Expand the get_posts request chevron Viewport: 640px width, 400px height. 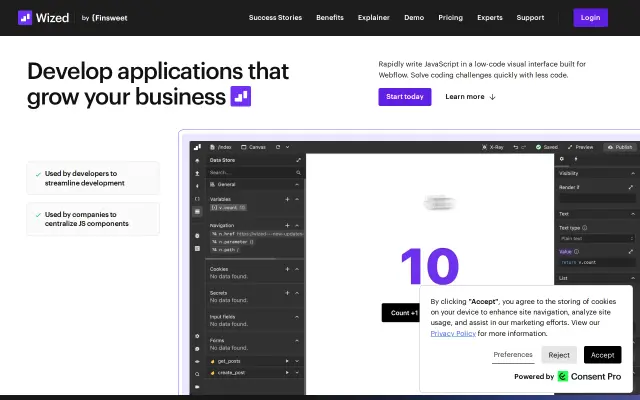coord(297,361)
